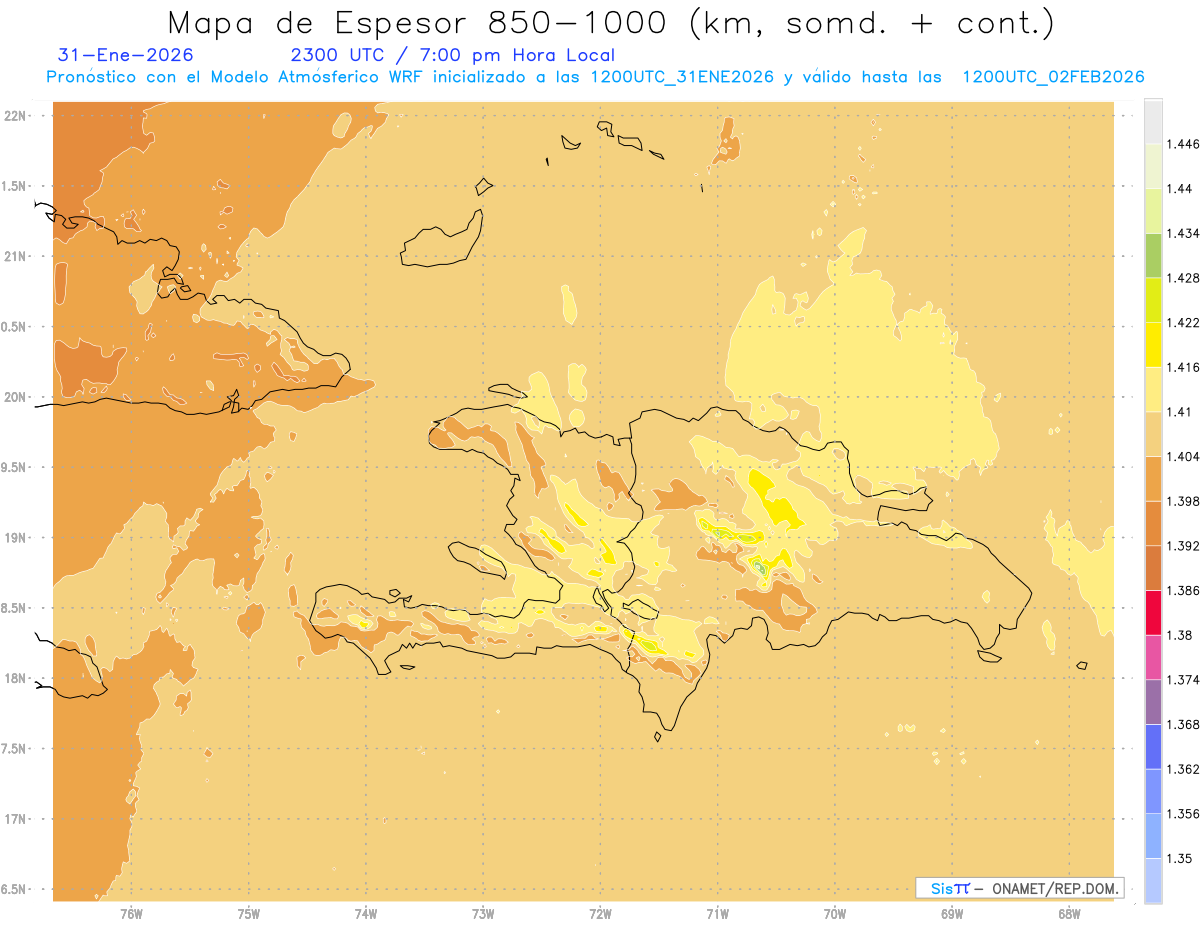1200x927 pixels.
Task: Click the latitude label '17N'
Action: pyautogui.click(x=15, y=819)
